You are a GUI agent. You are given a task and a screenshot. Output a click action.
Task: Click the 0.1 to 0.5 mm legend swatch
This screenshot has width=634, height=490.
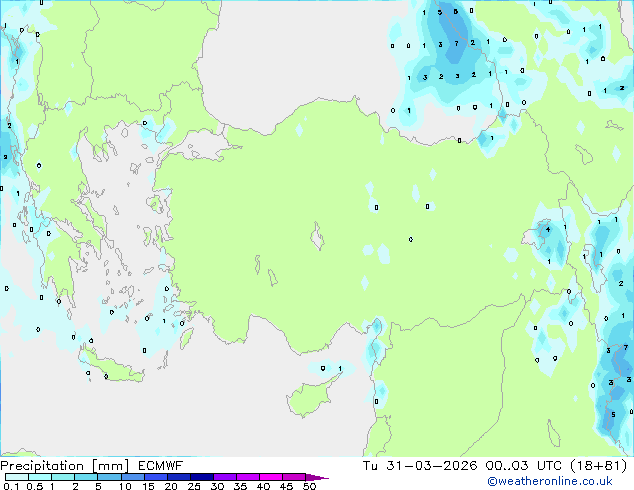coord(17,477)
